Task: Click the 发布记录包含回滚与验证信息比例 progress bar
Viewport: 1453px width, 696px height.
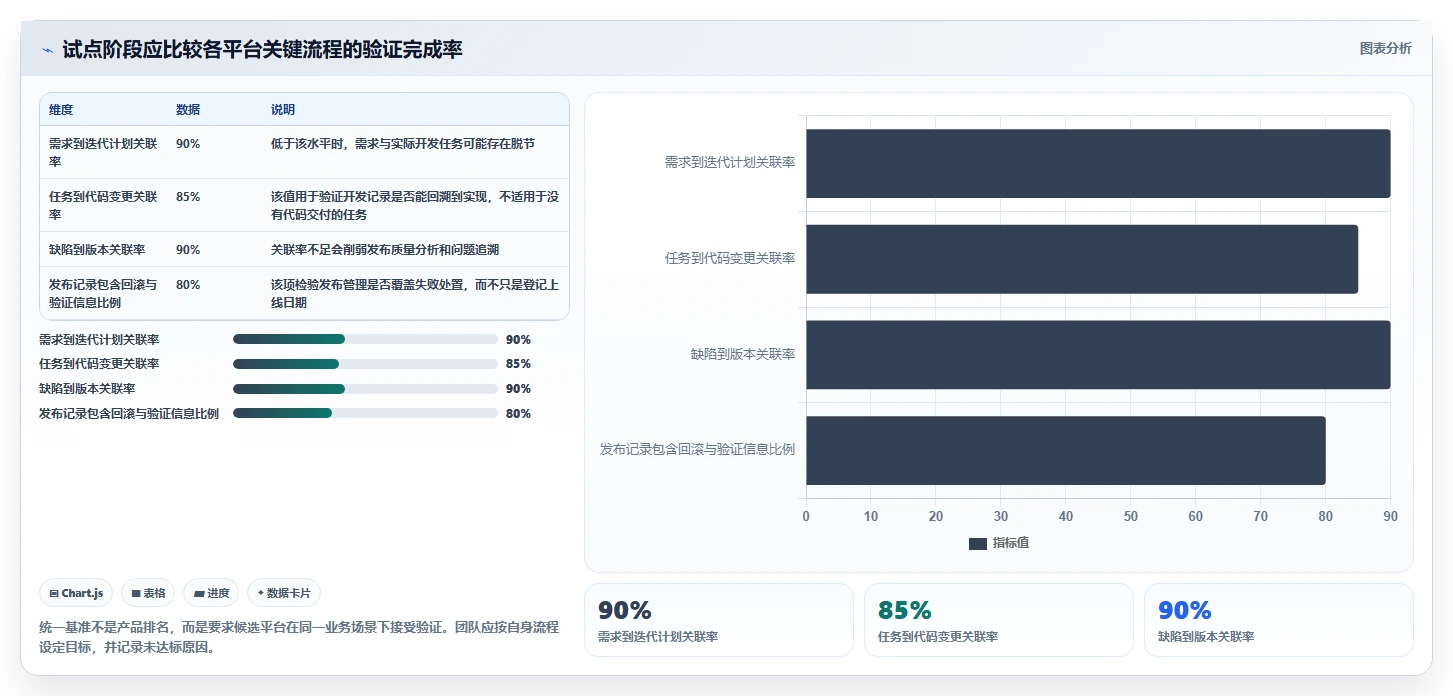Action: [365, 413]
